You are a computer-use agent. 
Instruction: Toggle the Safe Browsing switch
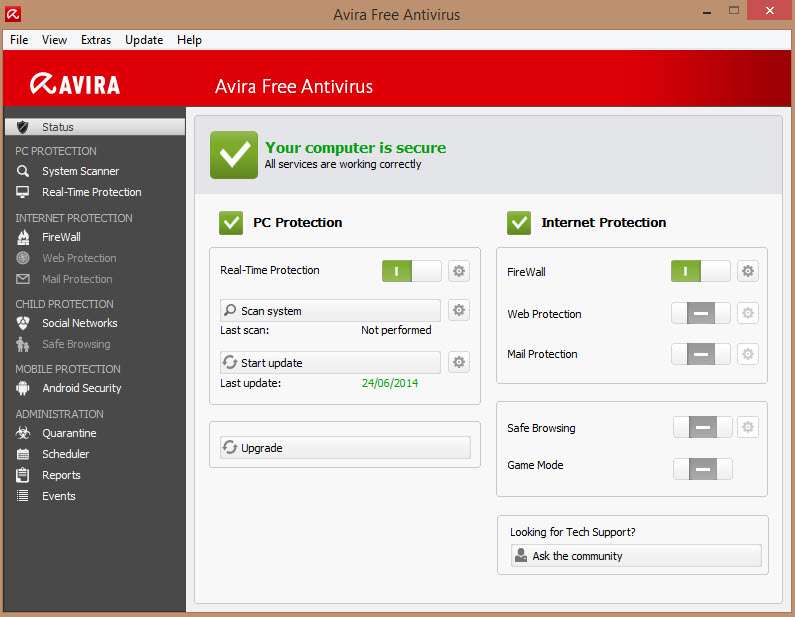[x=703, y=427]
